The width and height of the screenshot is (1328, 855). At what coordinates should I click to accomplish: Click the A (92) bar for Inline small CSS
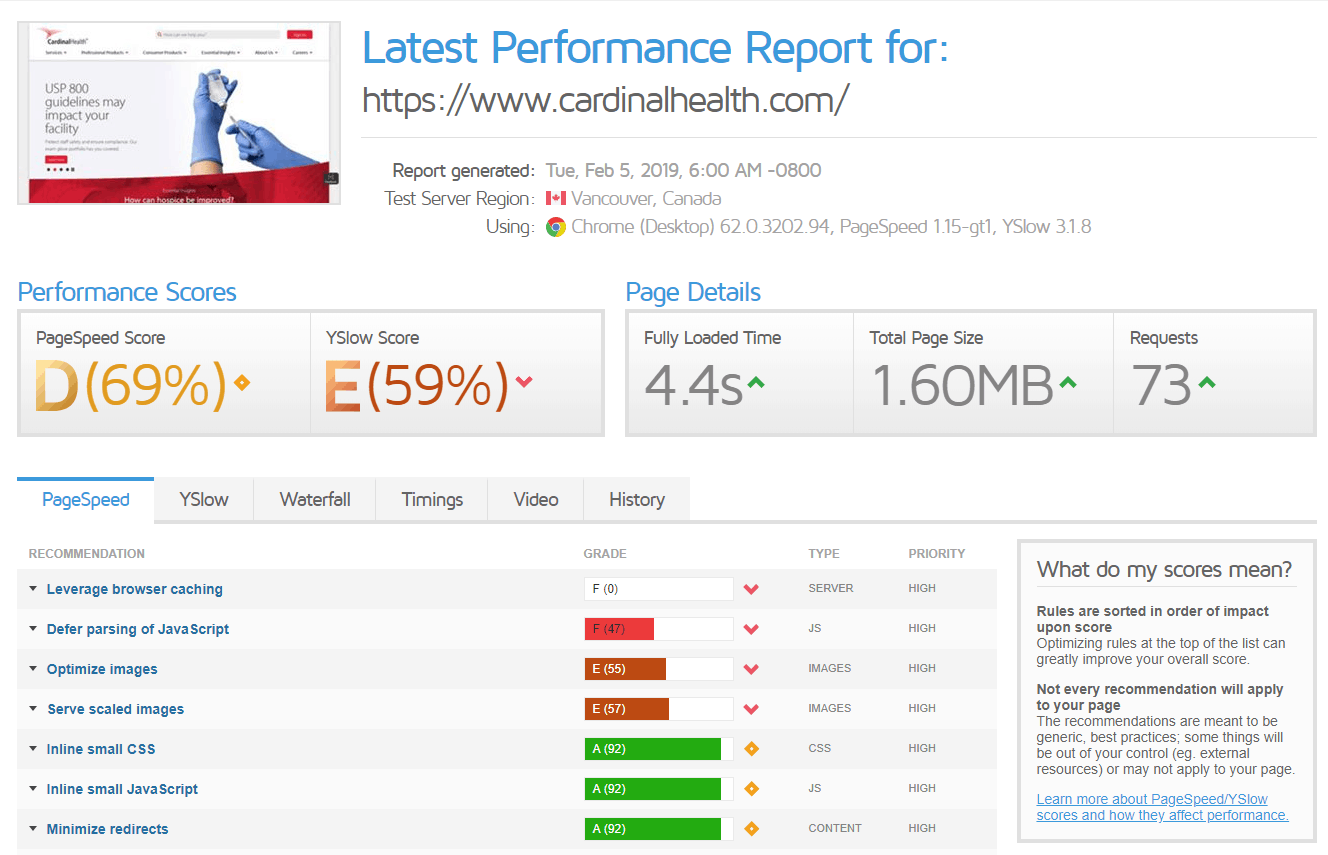659,749
